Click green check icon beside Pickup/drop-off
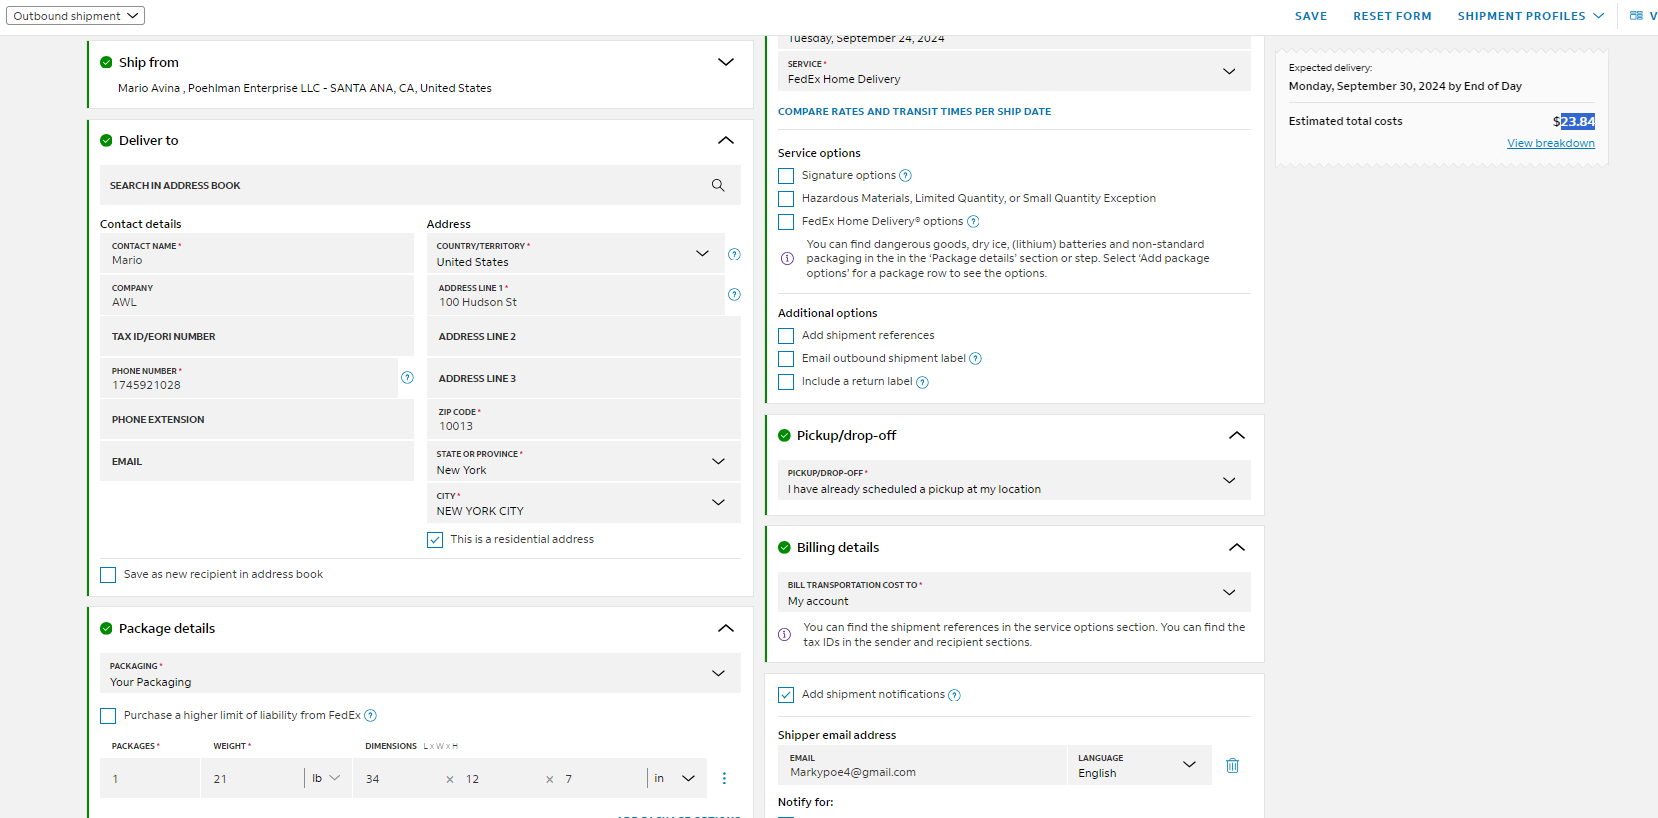This screenshot has height=818, width=1658. pyautogui.click(x=784, y=435)
